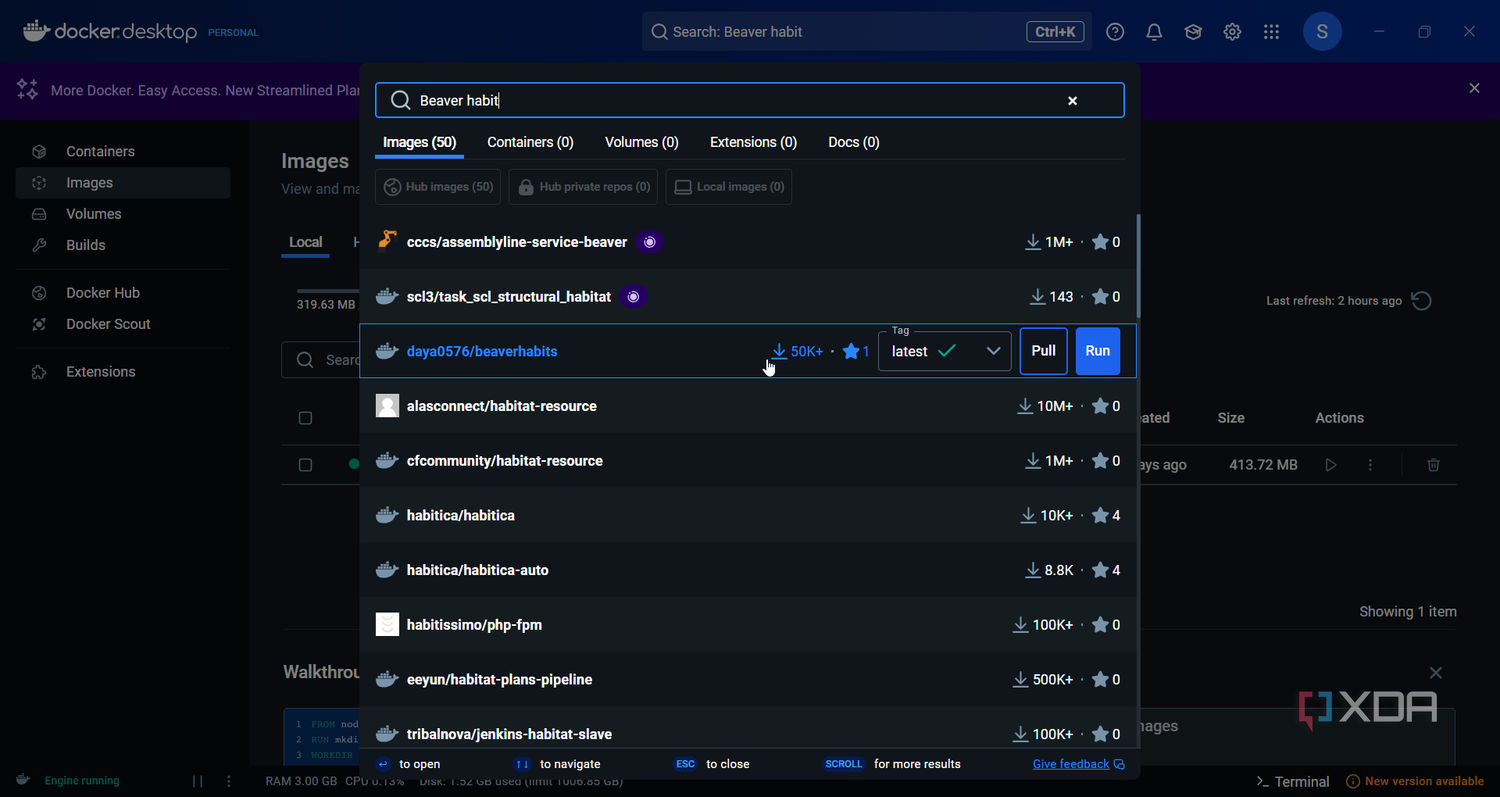Switch to Docs (0) search tab

pyautogui.click(x=854, y=142)
